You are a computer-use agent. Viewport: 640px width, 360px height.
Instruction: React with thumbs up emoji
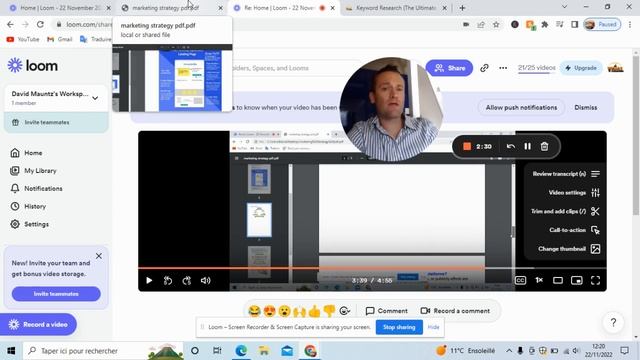[x=314, y=311]
